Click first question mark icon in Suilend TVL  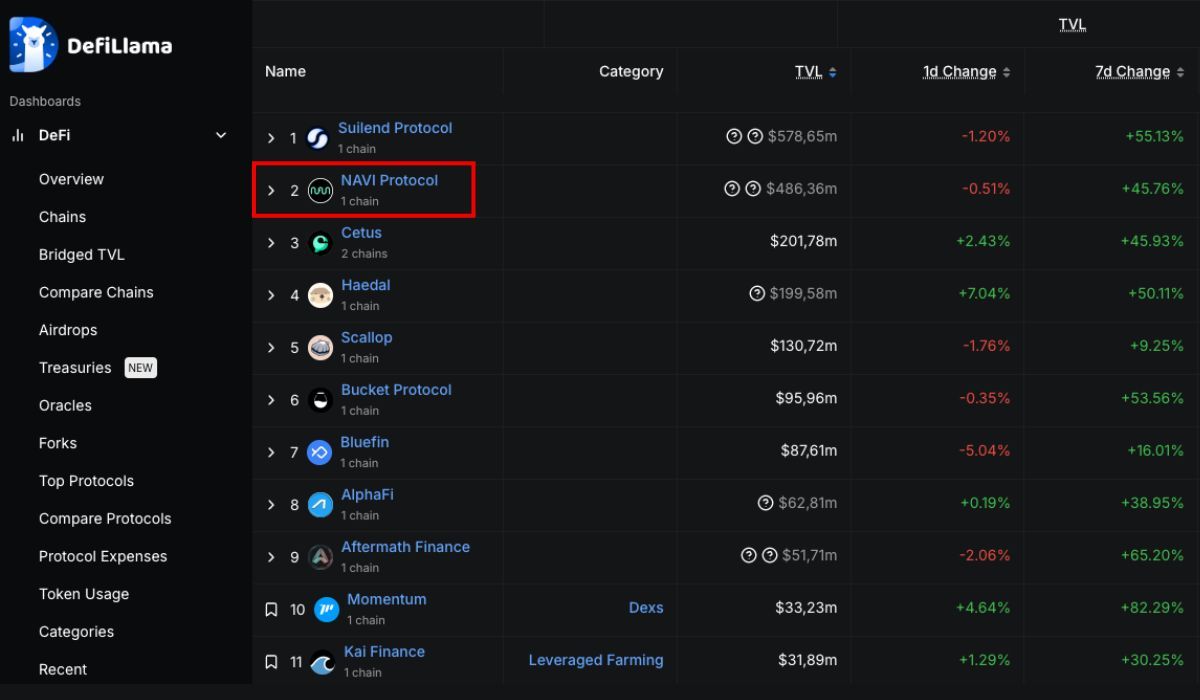point(734,136)
